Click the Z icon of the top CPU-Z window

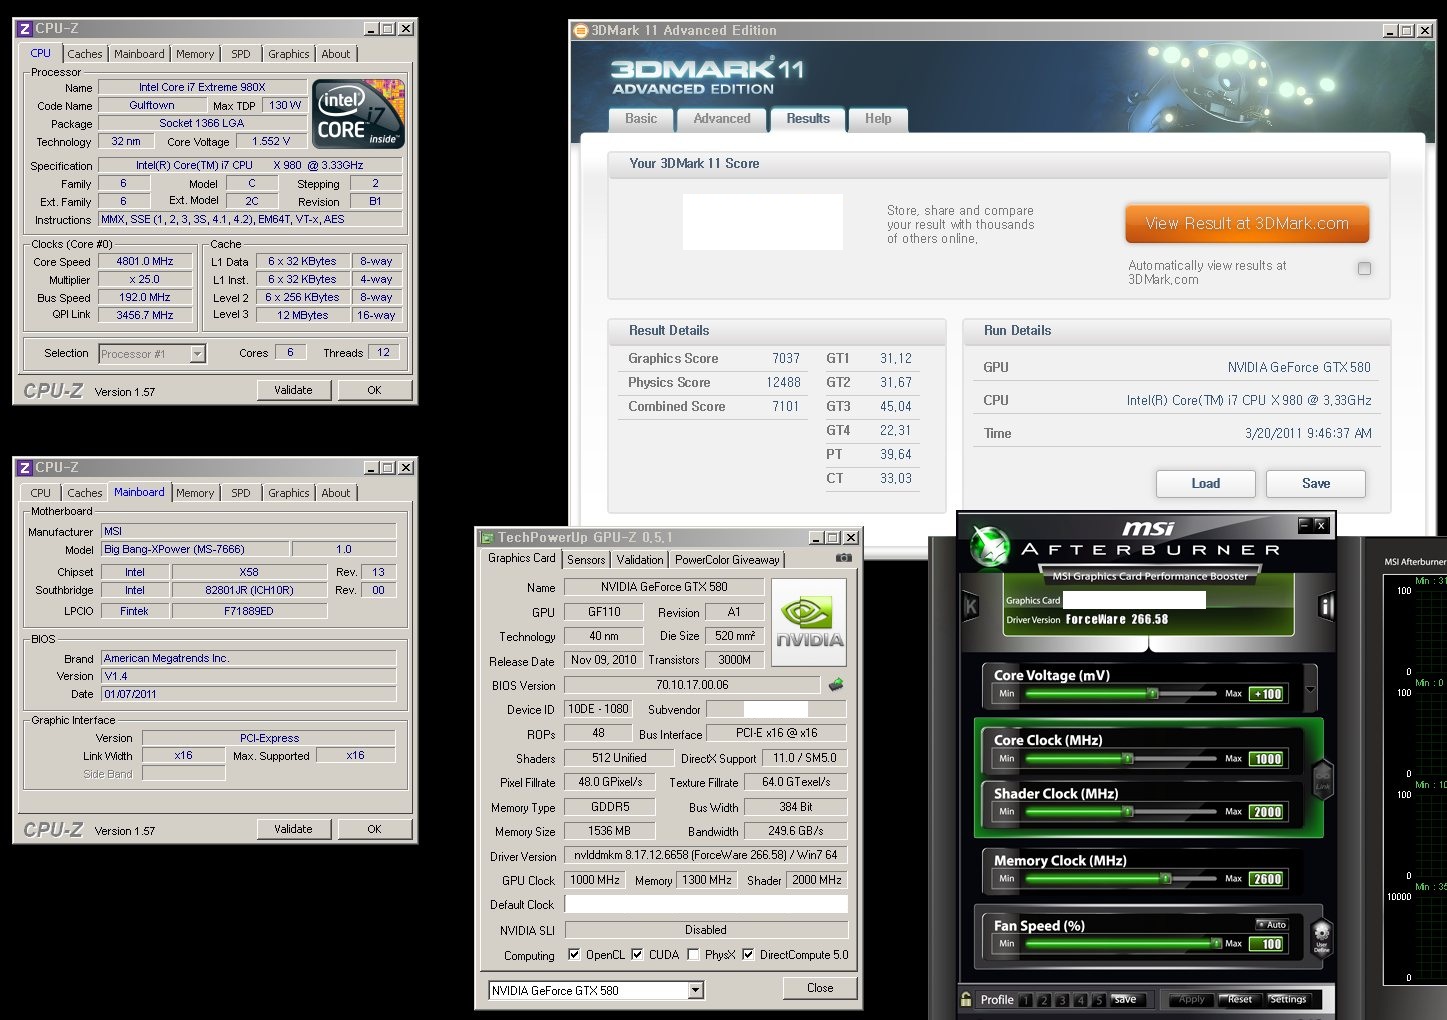pyautogui.click(x=25, y=29)
